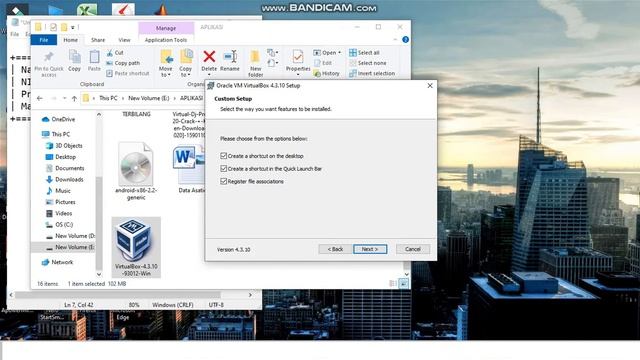Switch to large icons view in status bar

[x=403, y=283]
